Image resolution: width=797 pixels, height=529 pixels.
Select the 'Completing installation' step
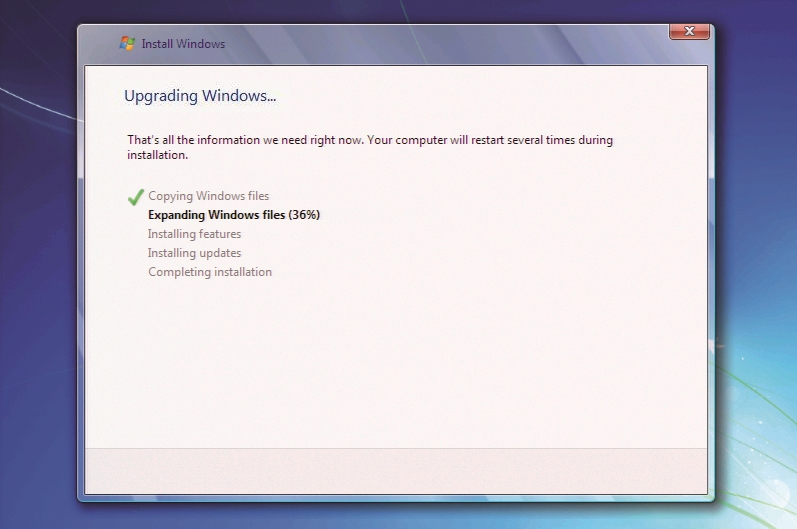[x=210, y=272]
